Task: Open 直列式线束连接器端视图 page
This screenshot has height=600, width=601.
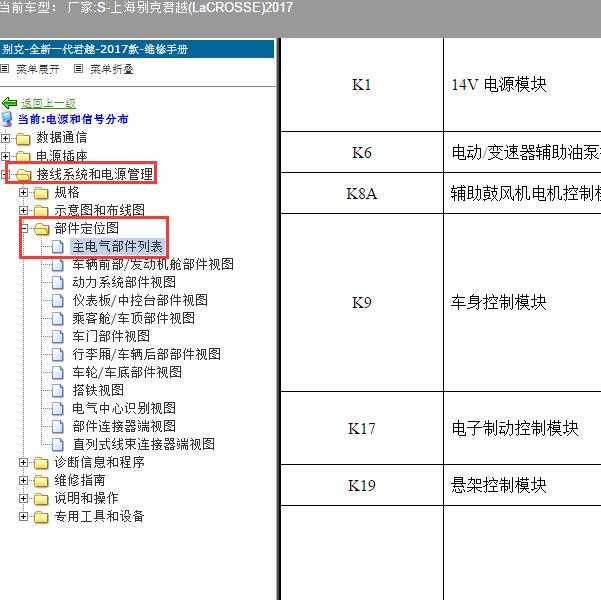Action: tap(143, 444)
